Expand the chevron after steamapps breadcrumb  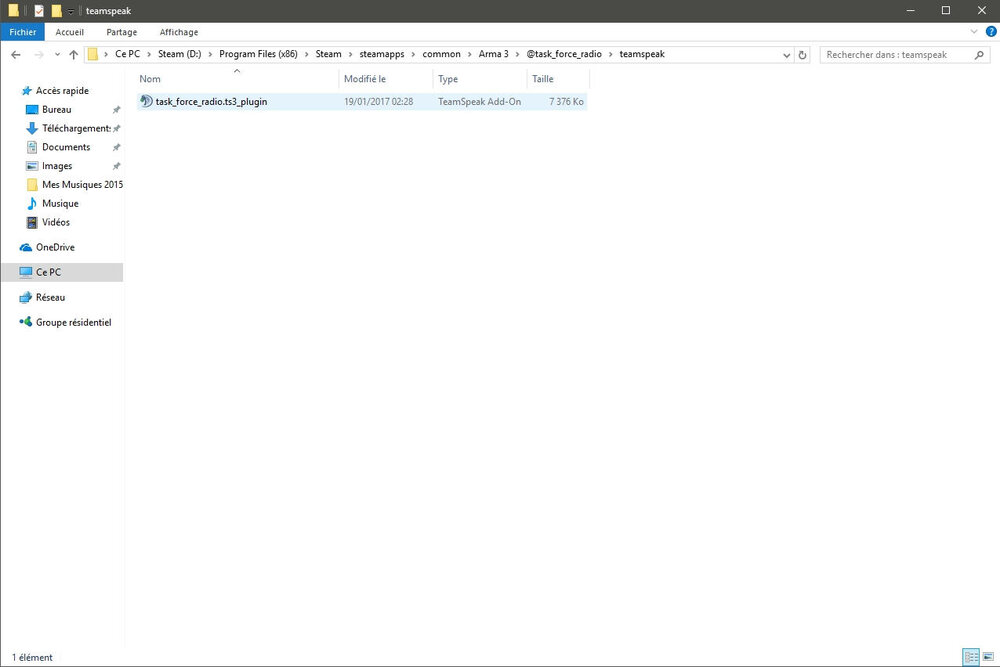click(413, 54)
